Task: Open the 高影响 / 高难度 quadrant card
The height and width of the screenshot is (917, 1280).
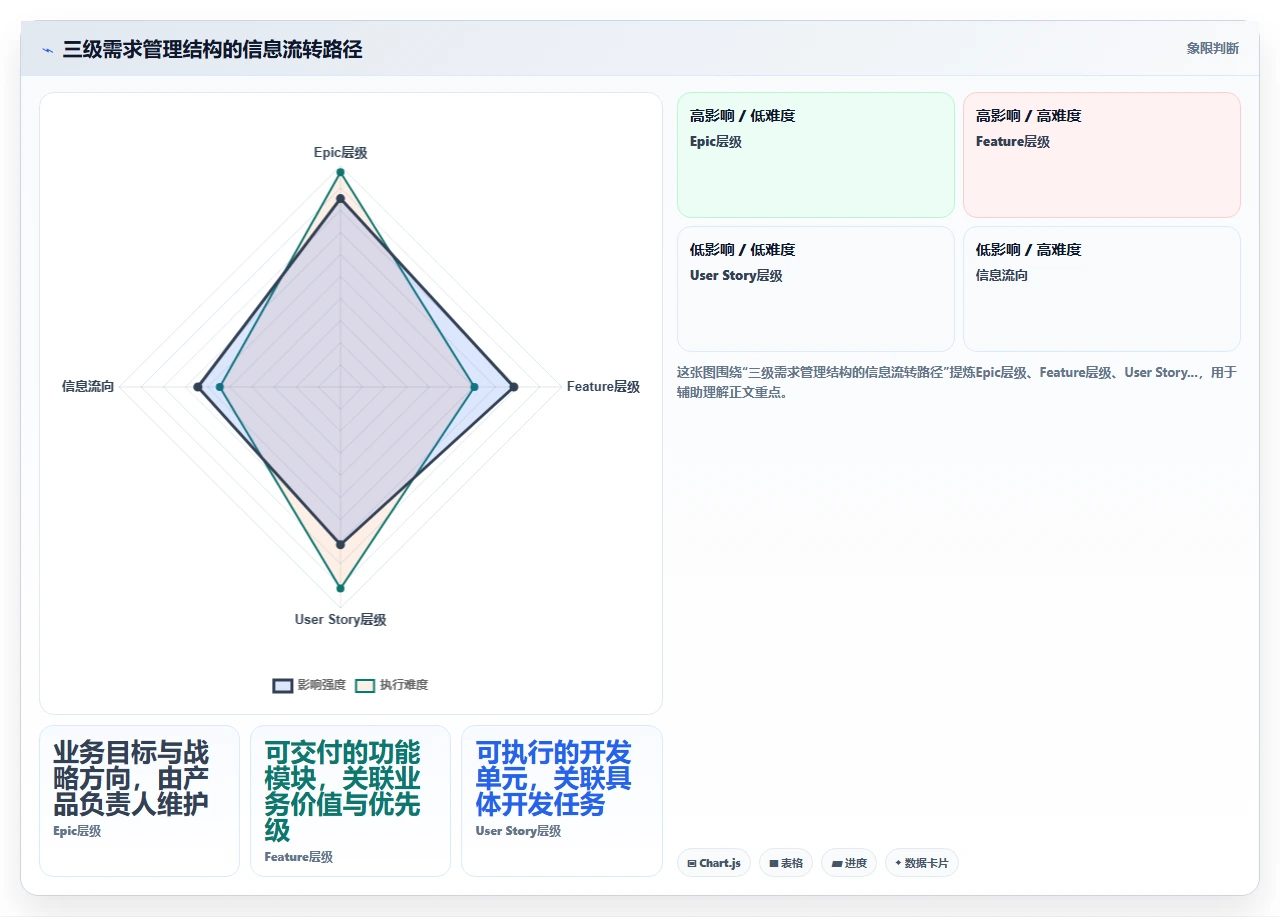Action: pyautogui.click(x=1102, y=155)
